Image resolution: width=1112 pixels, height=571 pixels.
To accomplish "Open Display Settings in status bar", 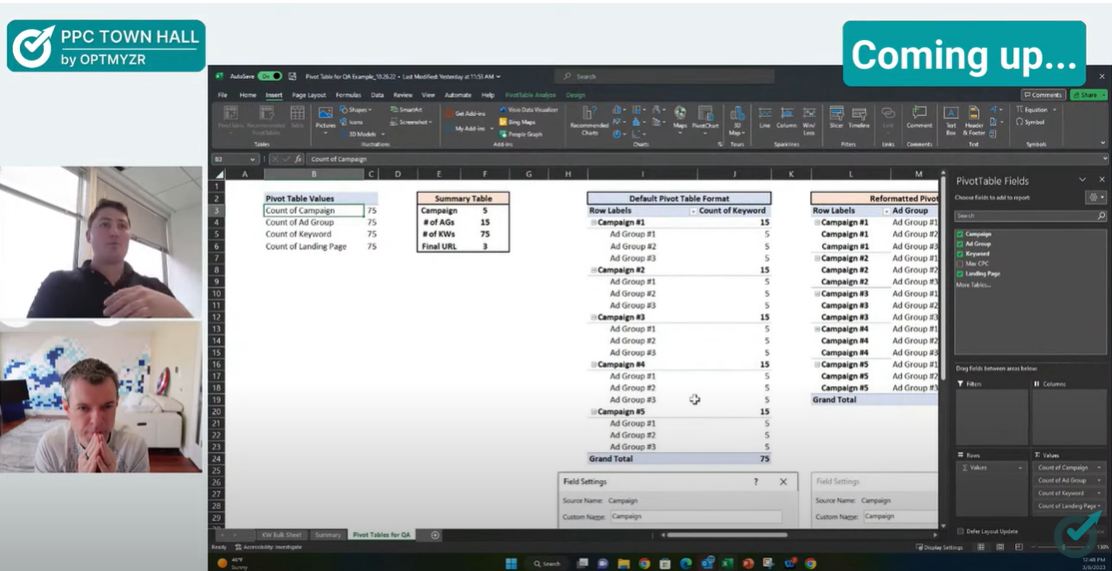I will tap(940, 548).
